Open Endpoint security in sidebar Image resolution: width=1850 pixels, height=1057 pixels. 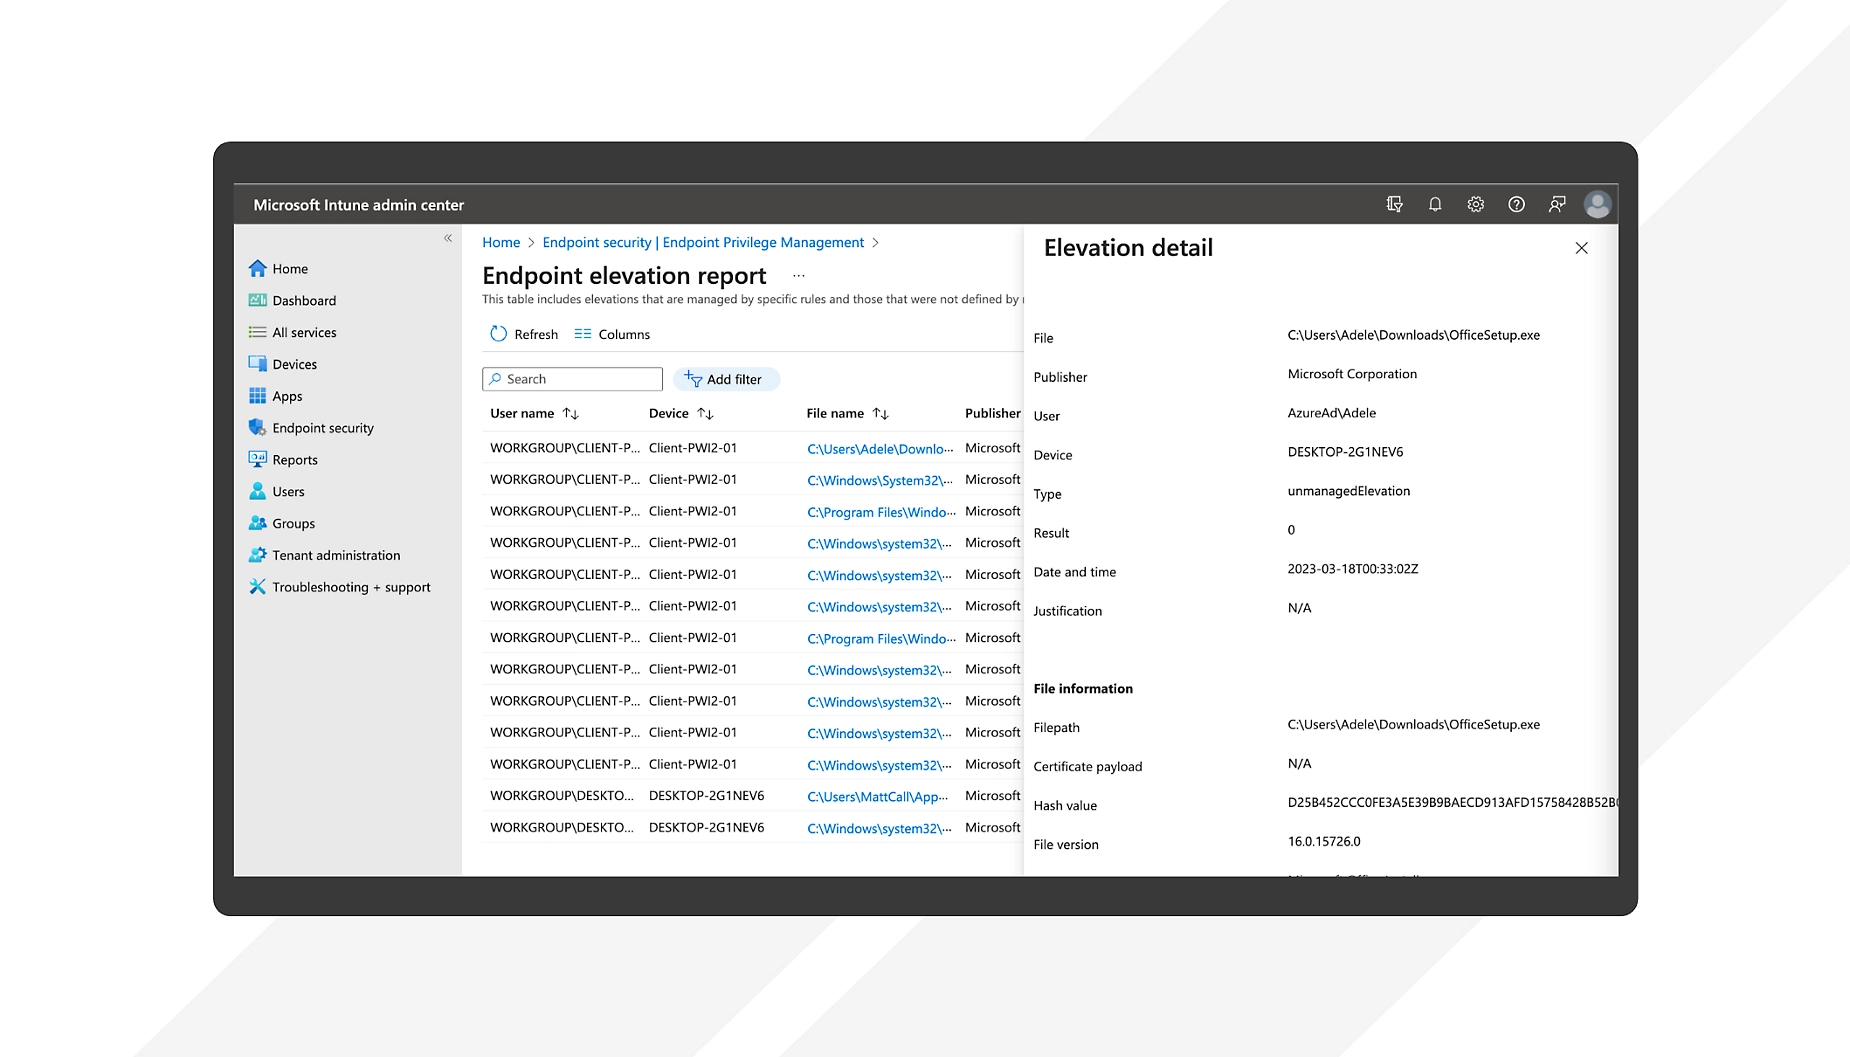point(322,428)
